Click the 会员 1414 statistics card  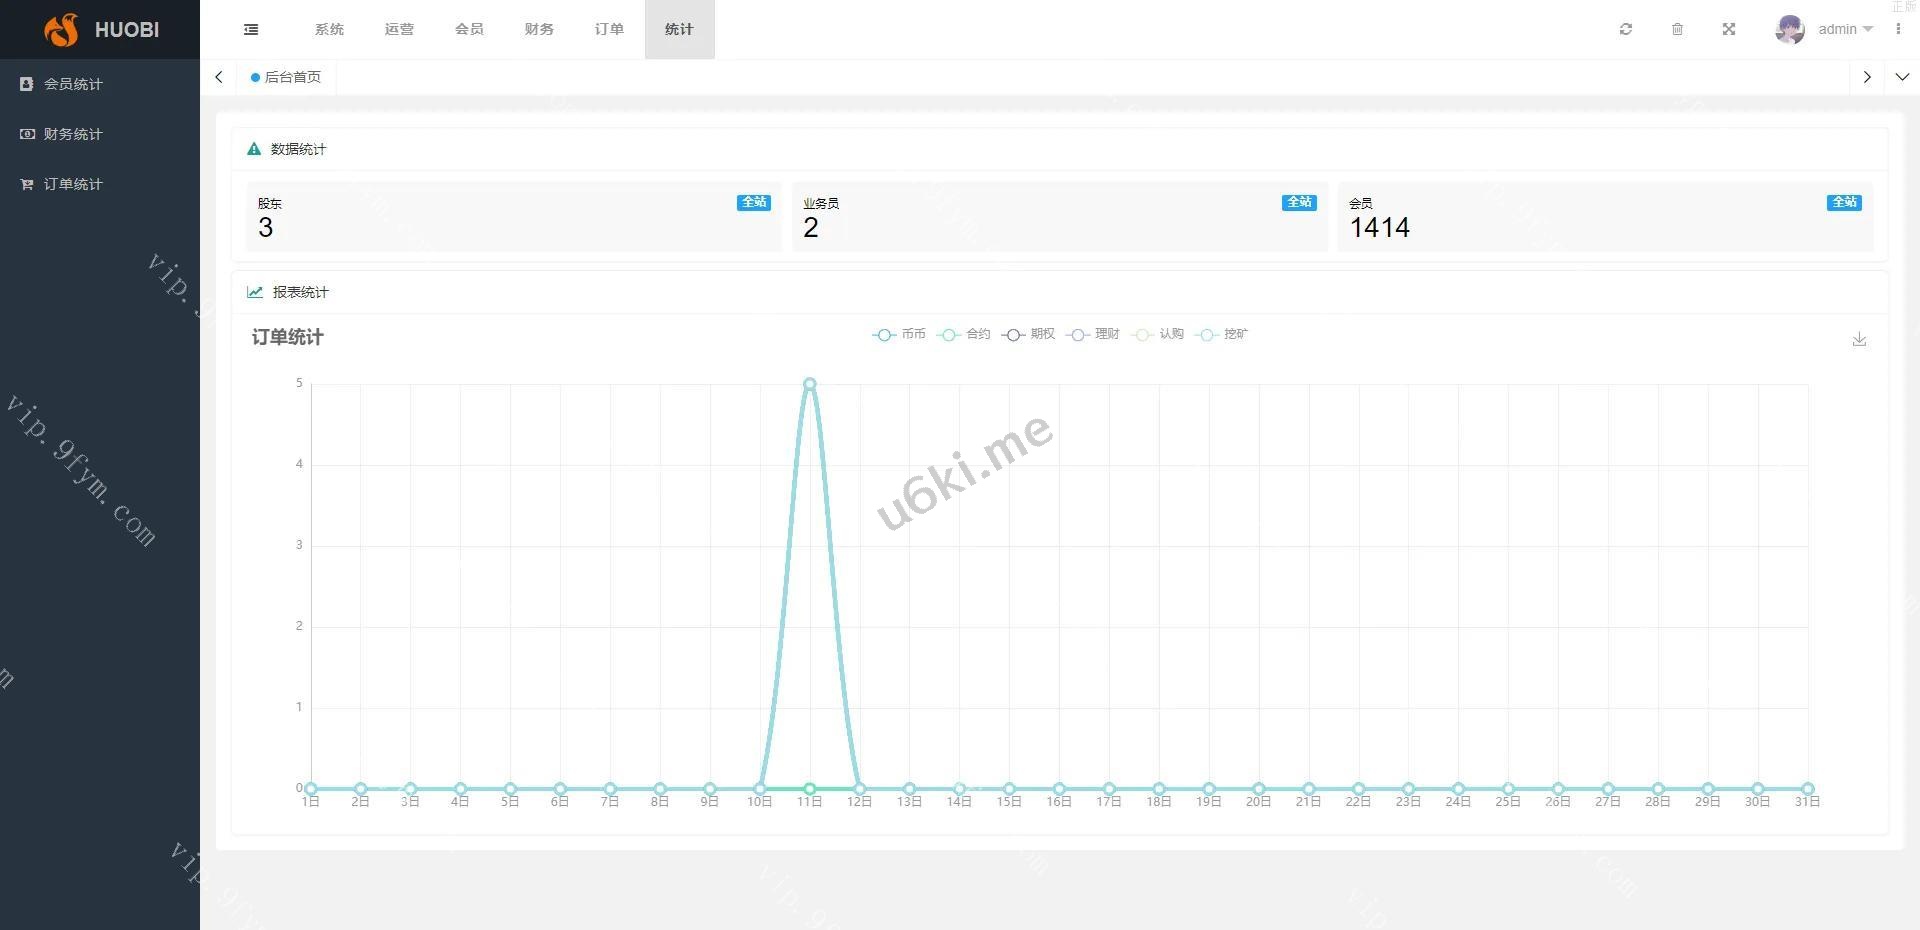click(x=1605, y=217)
